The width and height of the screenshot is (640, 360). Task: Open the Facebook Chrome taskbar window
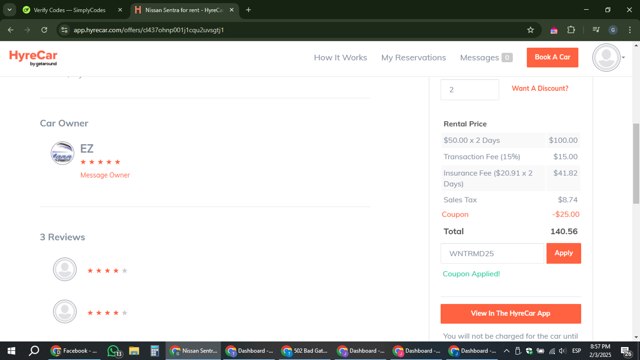click(74, 351)
